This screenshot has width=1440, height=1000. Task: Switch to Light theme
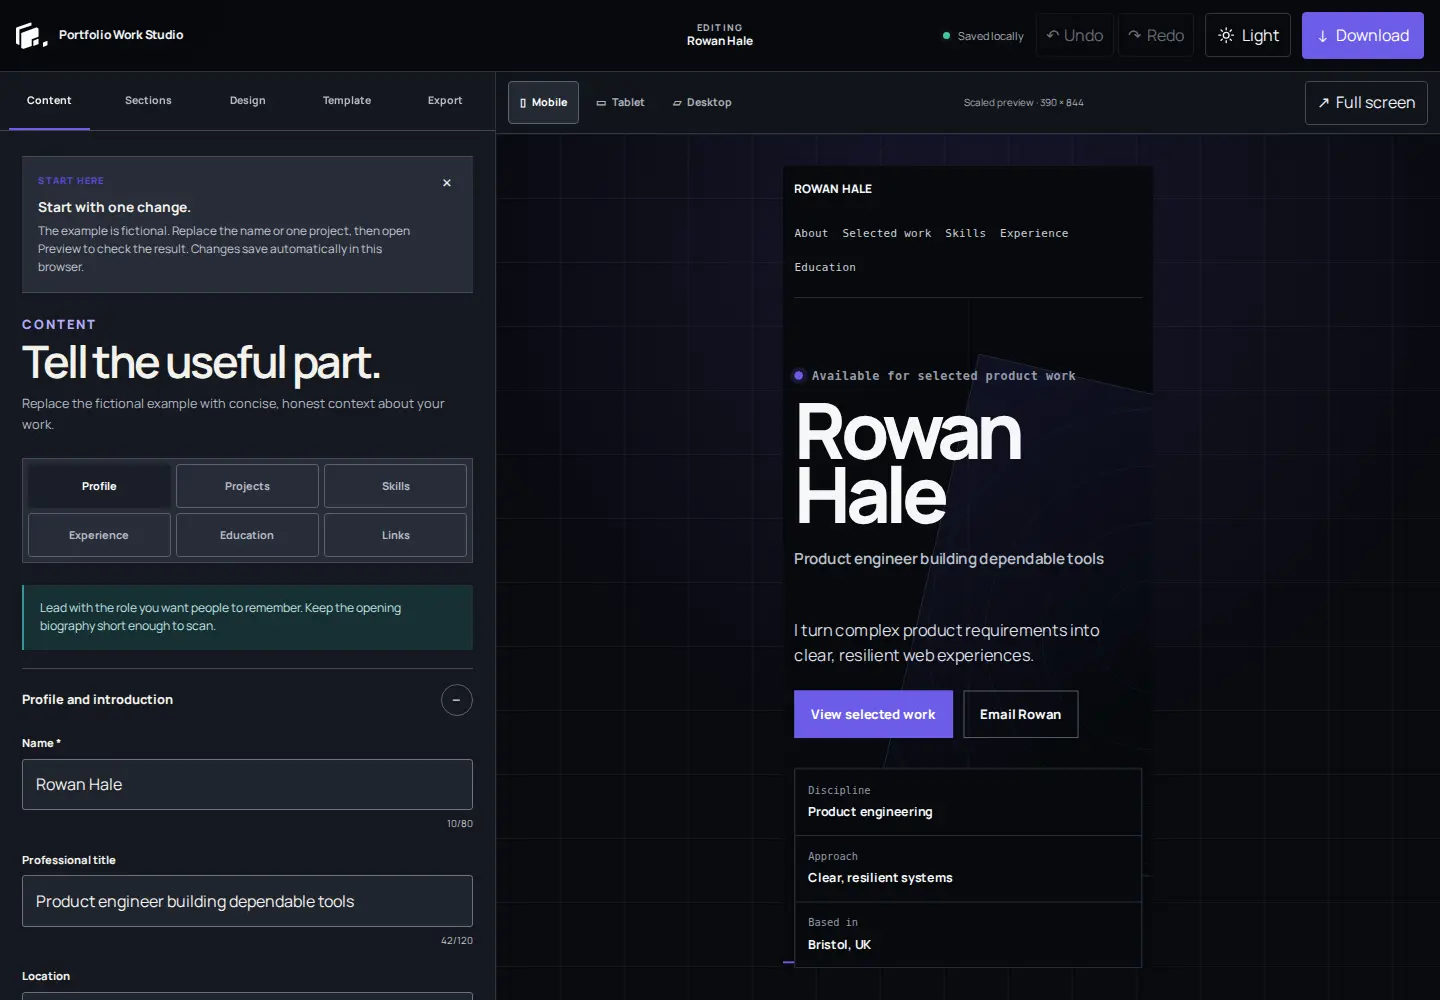click(1248, 35)
